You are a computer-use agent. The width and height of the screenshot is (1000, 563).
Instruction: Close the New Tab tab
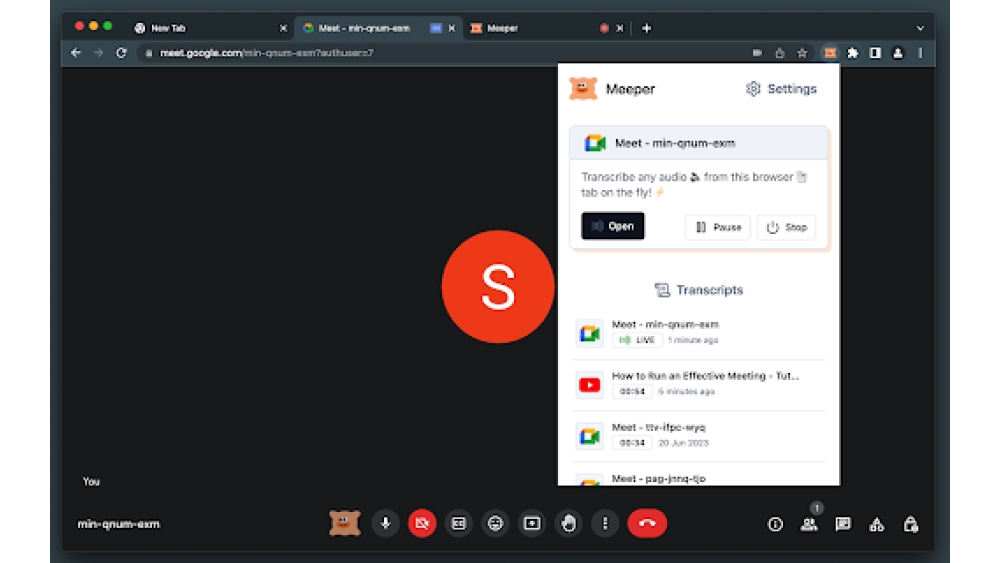point(284,28)
